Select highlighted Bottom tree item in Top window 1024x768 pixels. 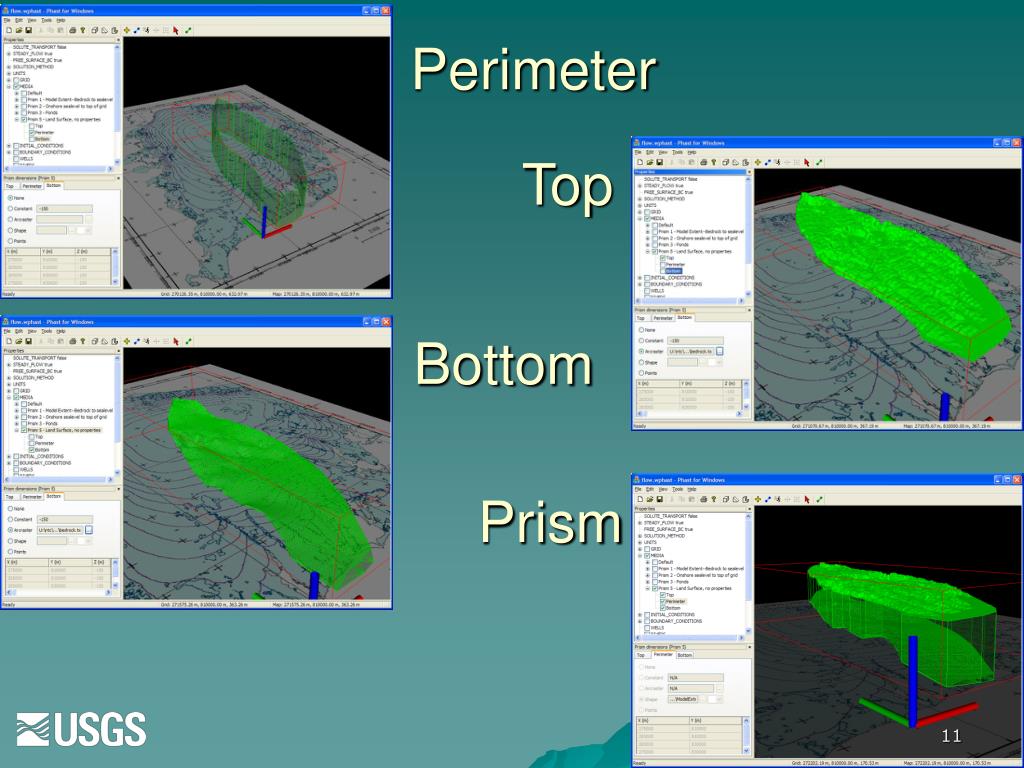673,271
